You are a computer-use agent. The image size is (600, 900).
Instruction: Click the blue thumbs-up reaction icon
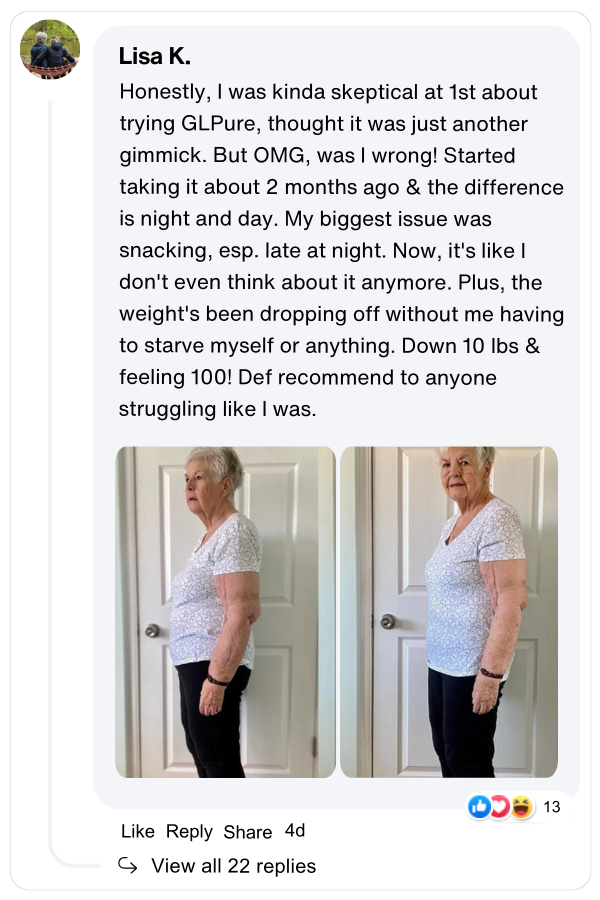[480, 807]
